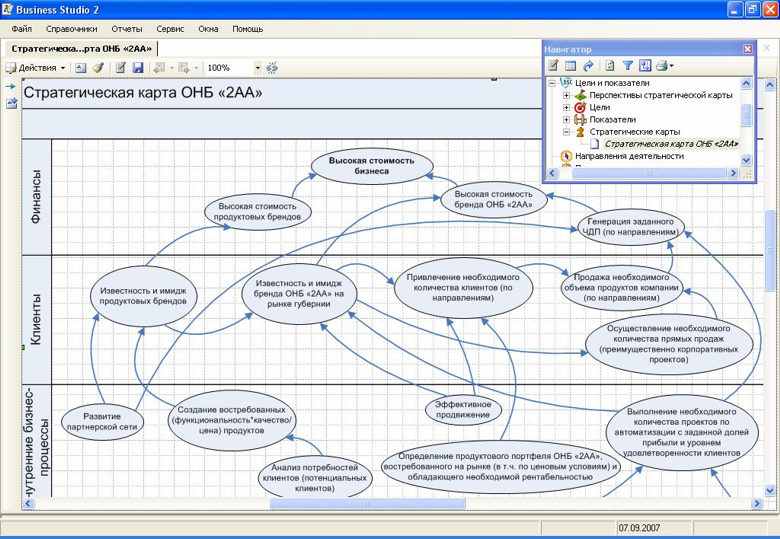Select Направления деятельности tree item
The width and height of the screenshot is (780, 539).
(x=629, y=156)
